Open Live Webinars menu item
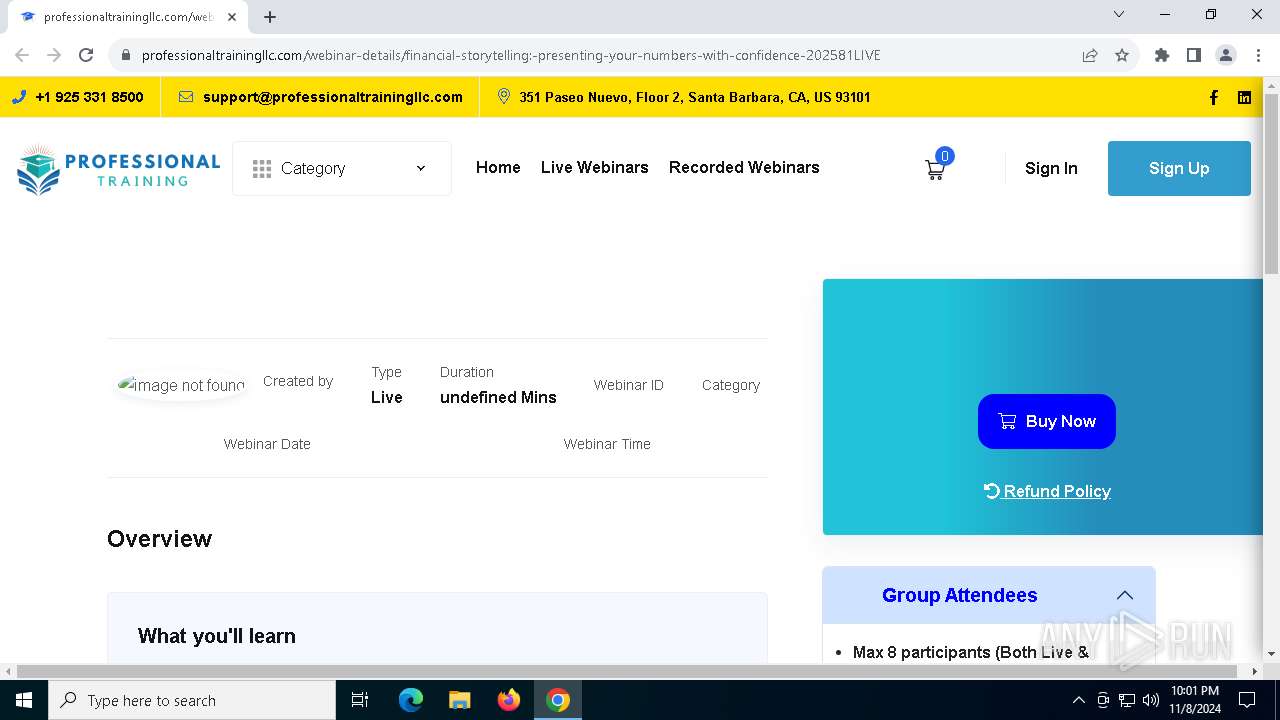The height and width of the screenshot is (720, 1280). (x=595, y=167)
